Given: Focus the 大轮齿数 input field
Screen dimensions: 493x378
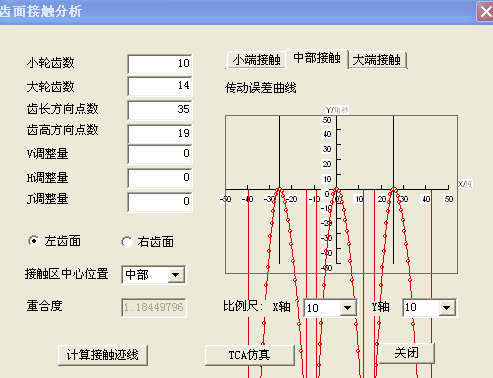Looking at the screenshot, I should point(160,86).
